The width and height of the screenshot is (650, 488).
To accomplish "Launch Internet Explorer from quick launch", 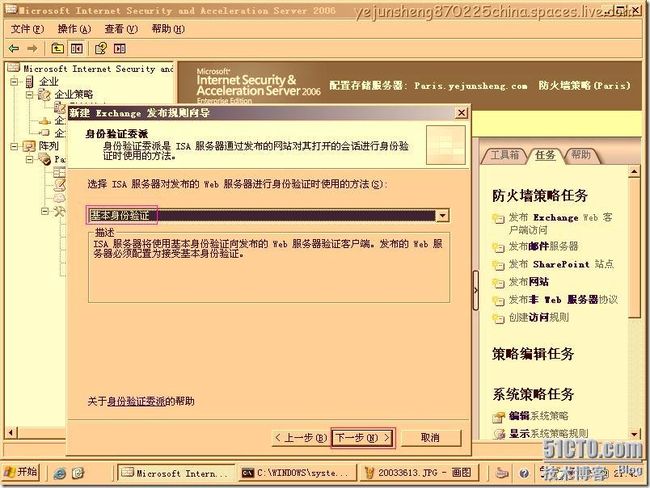I will click(60, 473).
